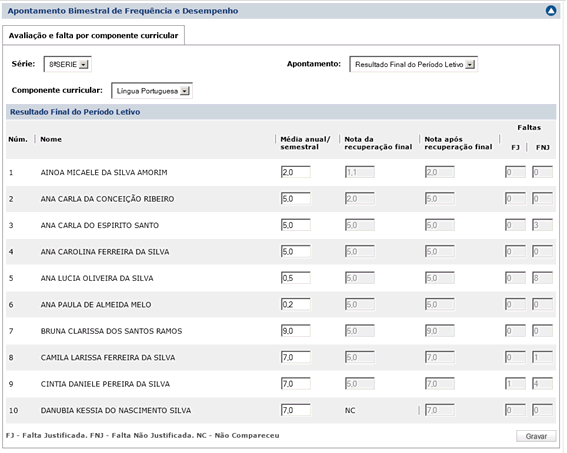This screenshot has width=567, height=453.
Task: Click Média anual field for Ana Lucia Oliveira
Action: click(x=295, y=278)
